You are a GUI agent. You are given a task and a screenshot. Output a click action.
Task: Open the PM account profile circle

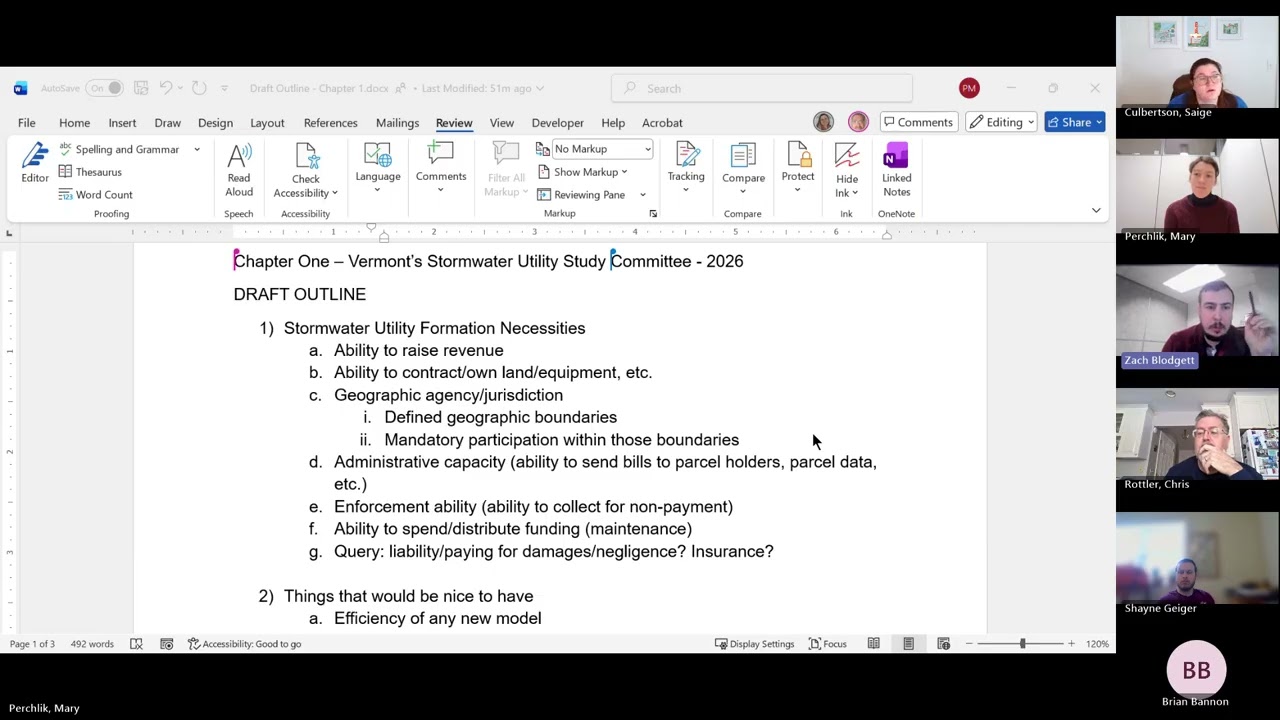point(969,88)
